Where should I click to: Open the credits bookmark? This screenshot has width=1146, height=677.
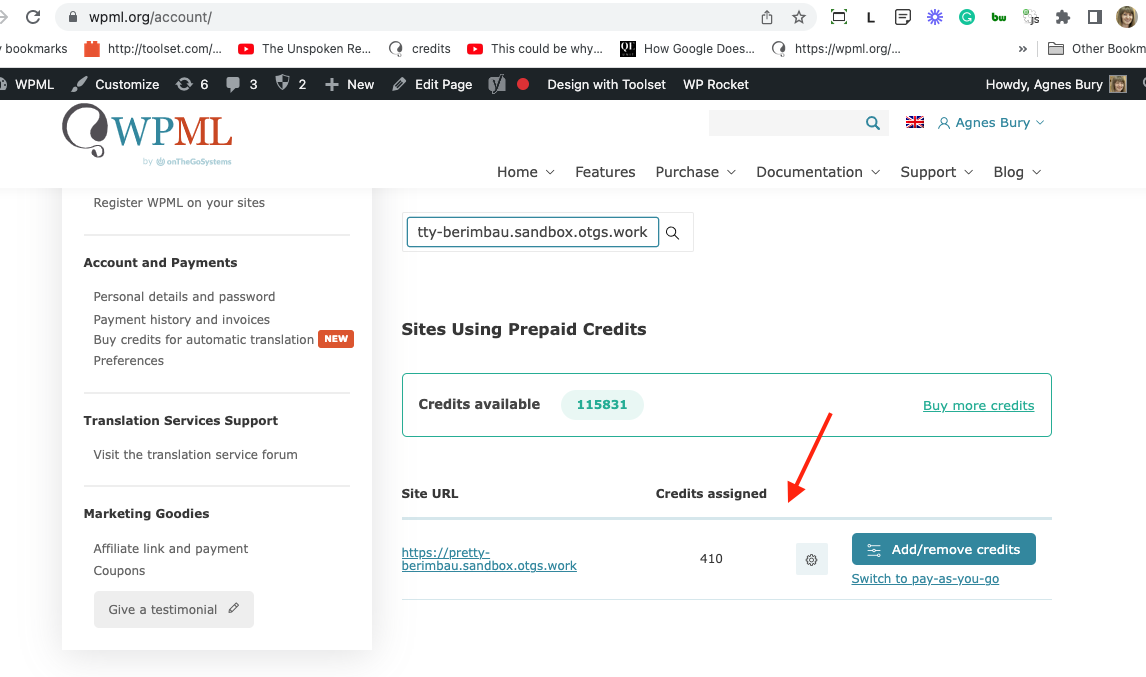coord(420,49)
